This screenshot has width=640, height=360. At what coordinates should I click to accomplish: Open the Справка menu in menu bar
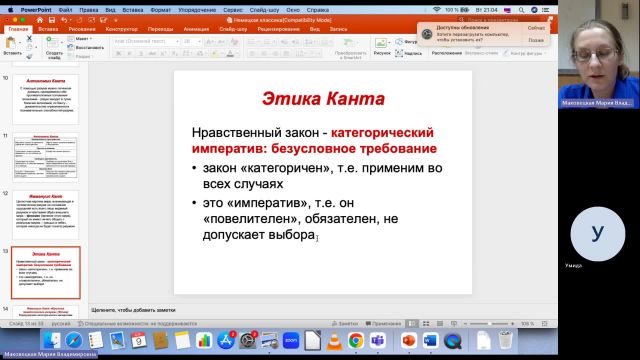pos(318,10)
